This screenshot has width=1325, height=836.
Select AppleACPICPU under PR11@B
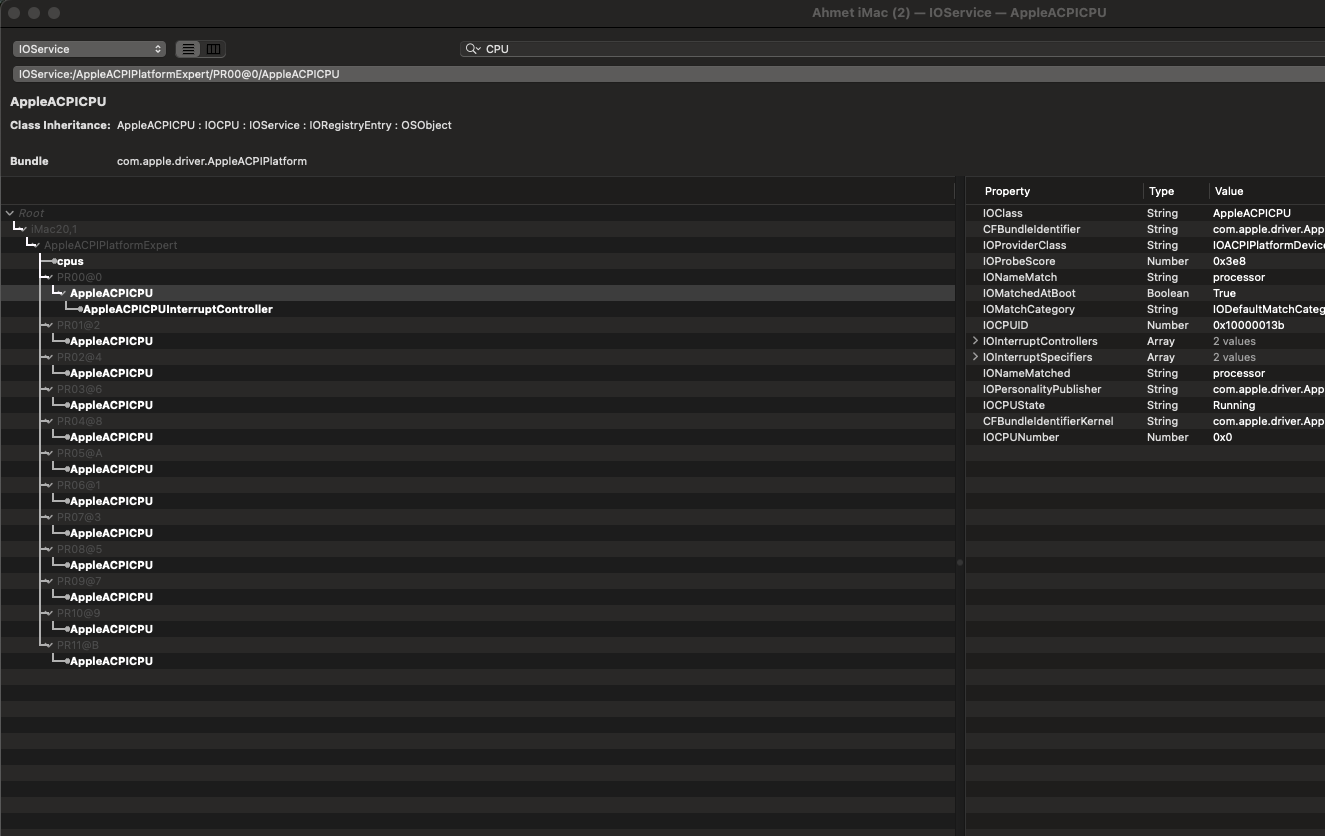[111, 661]
